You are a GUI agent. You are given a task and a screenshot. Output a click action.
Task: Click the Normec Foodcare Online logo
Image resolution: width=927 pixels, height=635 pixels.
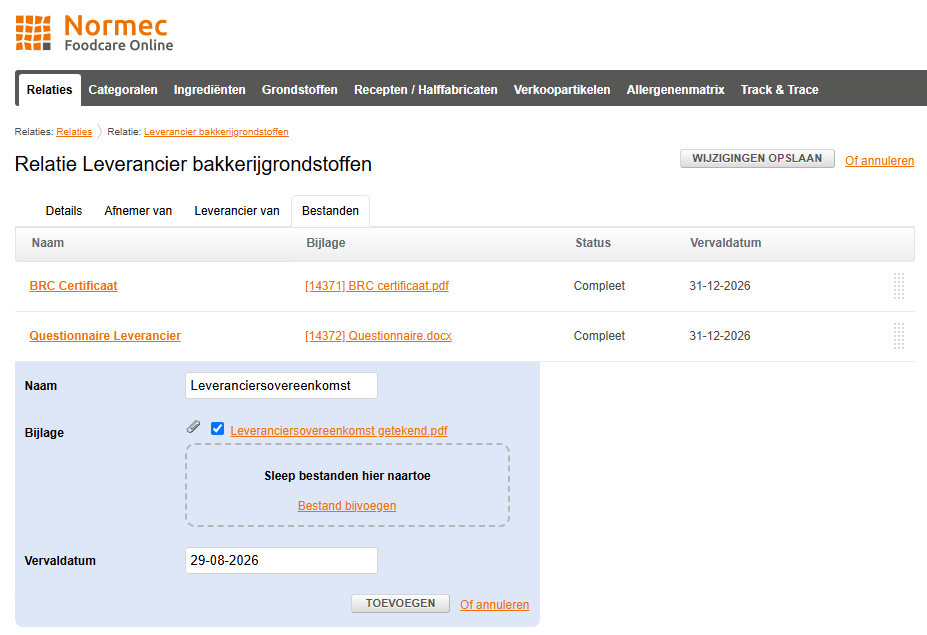pyautogui.click(x=94, y=33)
